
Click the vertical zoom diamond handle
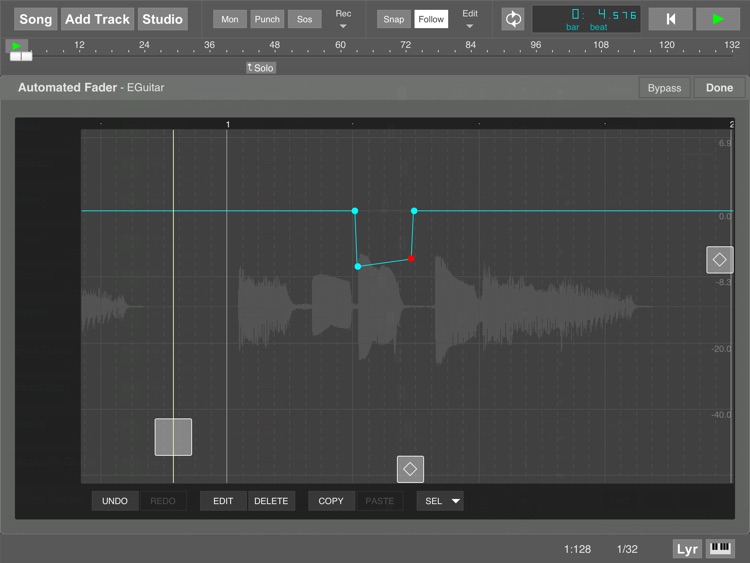[720, 260]
